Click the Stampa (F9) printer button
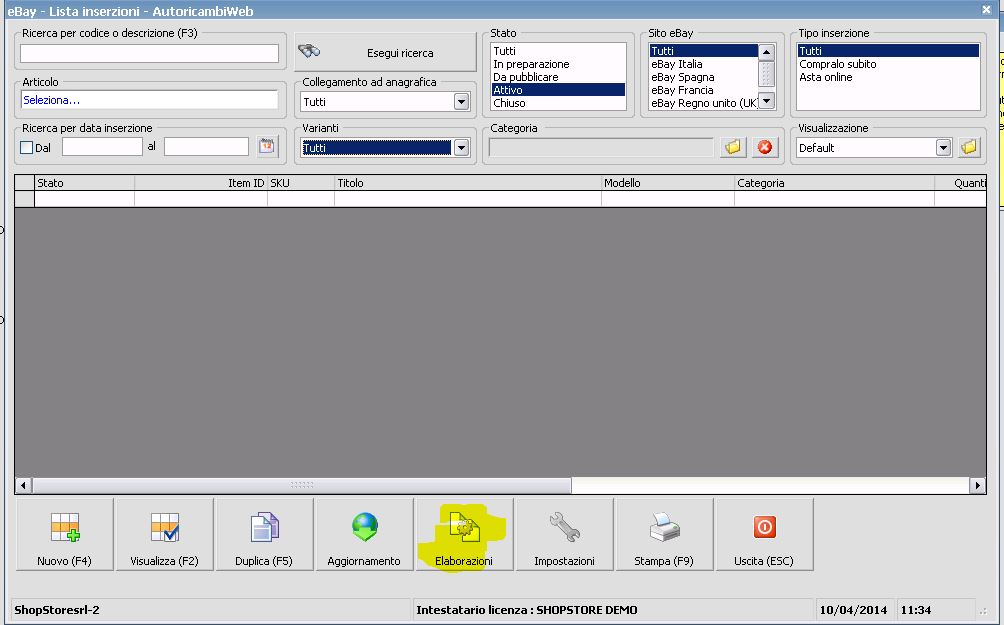The image size is (1004, 625). click(664, 534)
